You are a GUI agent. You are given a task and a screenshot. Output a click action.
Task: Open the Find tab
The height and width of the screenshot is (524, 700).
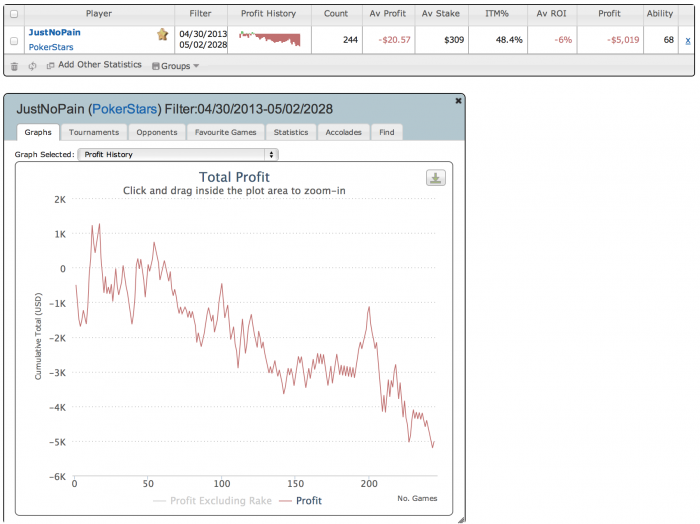[387, 132]
